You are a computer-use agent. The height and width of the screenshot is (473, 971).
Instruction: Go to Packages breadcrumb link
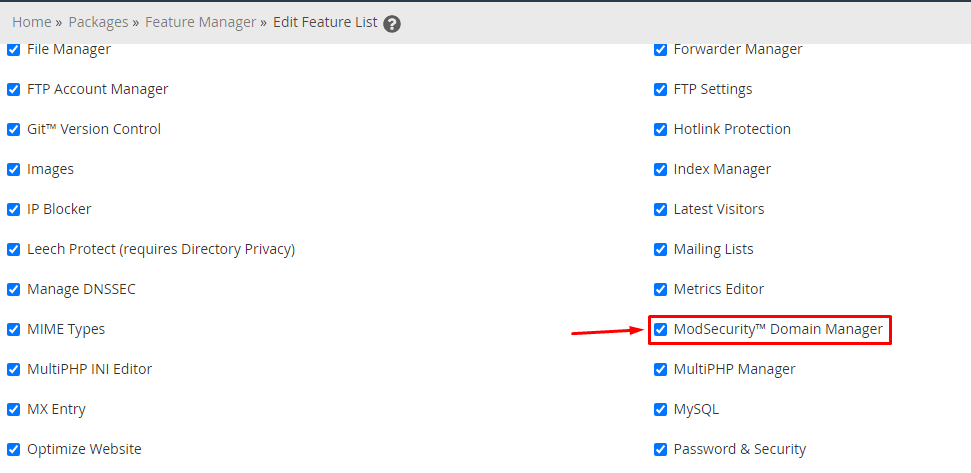pyautogui.click(x=98, y=22)
